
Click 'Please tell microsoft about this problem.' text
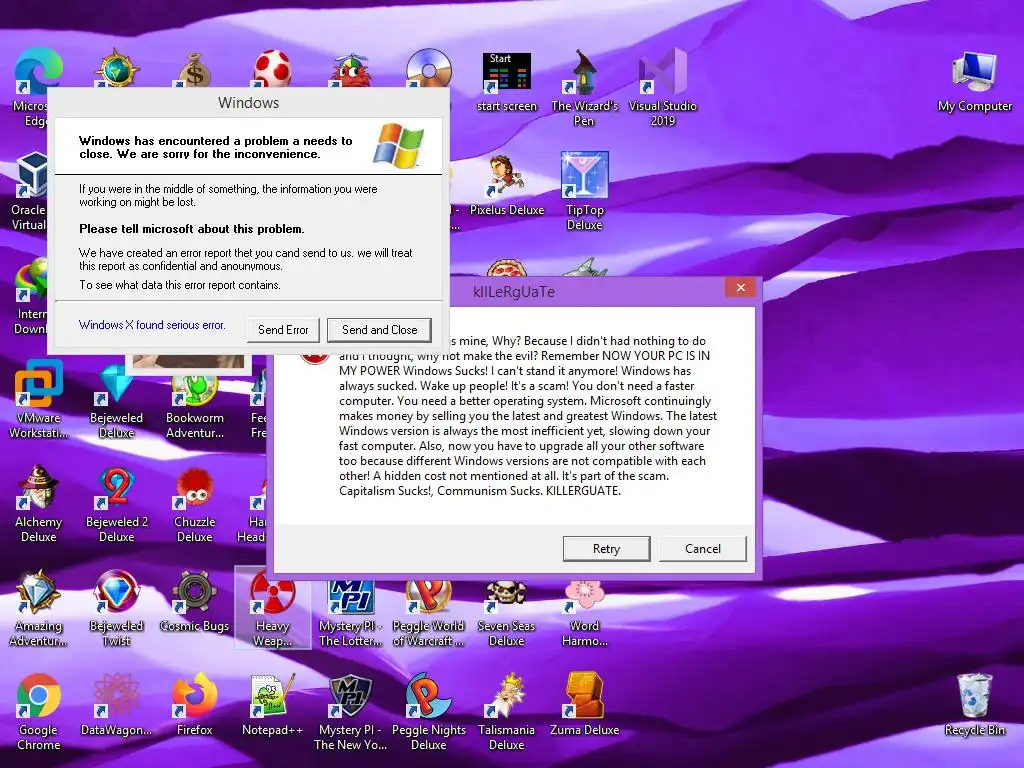point(191,229)
